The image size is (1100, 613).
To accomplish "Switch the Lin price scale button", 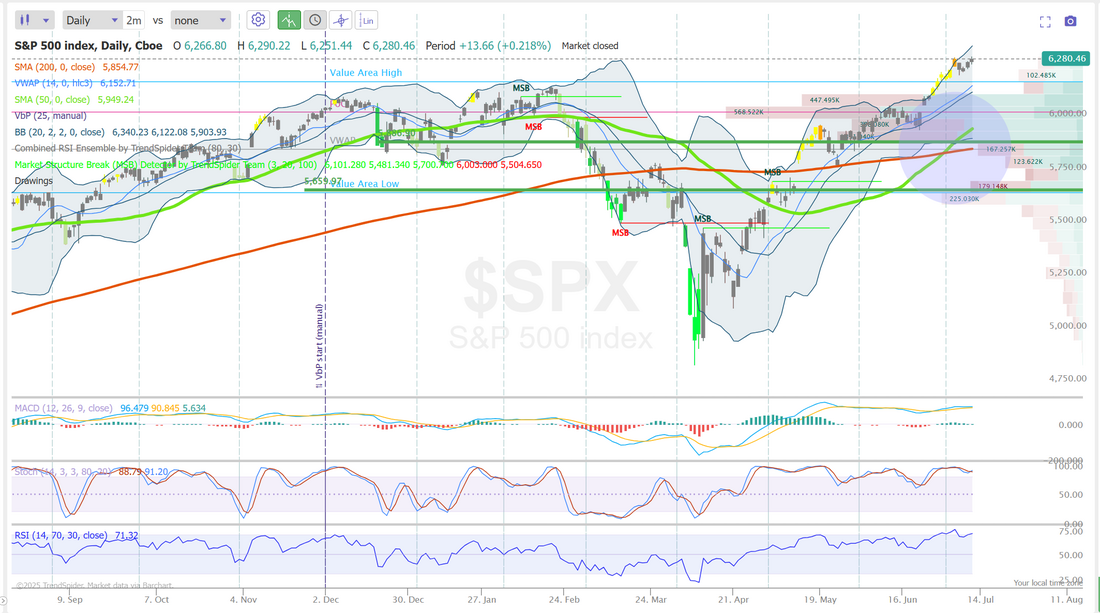I will click(x=367, y=20).
